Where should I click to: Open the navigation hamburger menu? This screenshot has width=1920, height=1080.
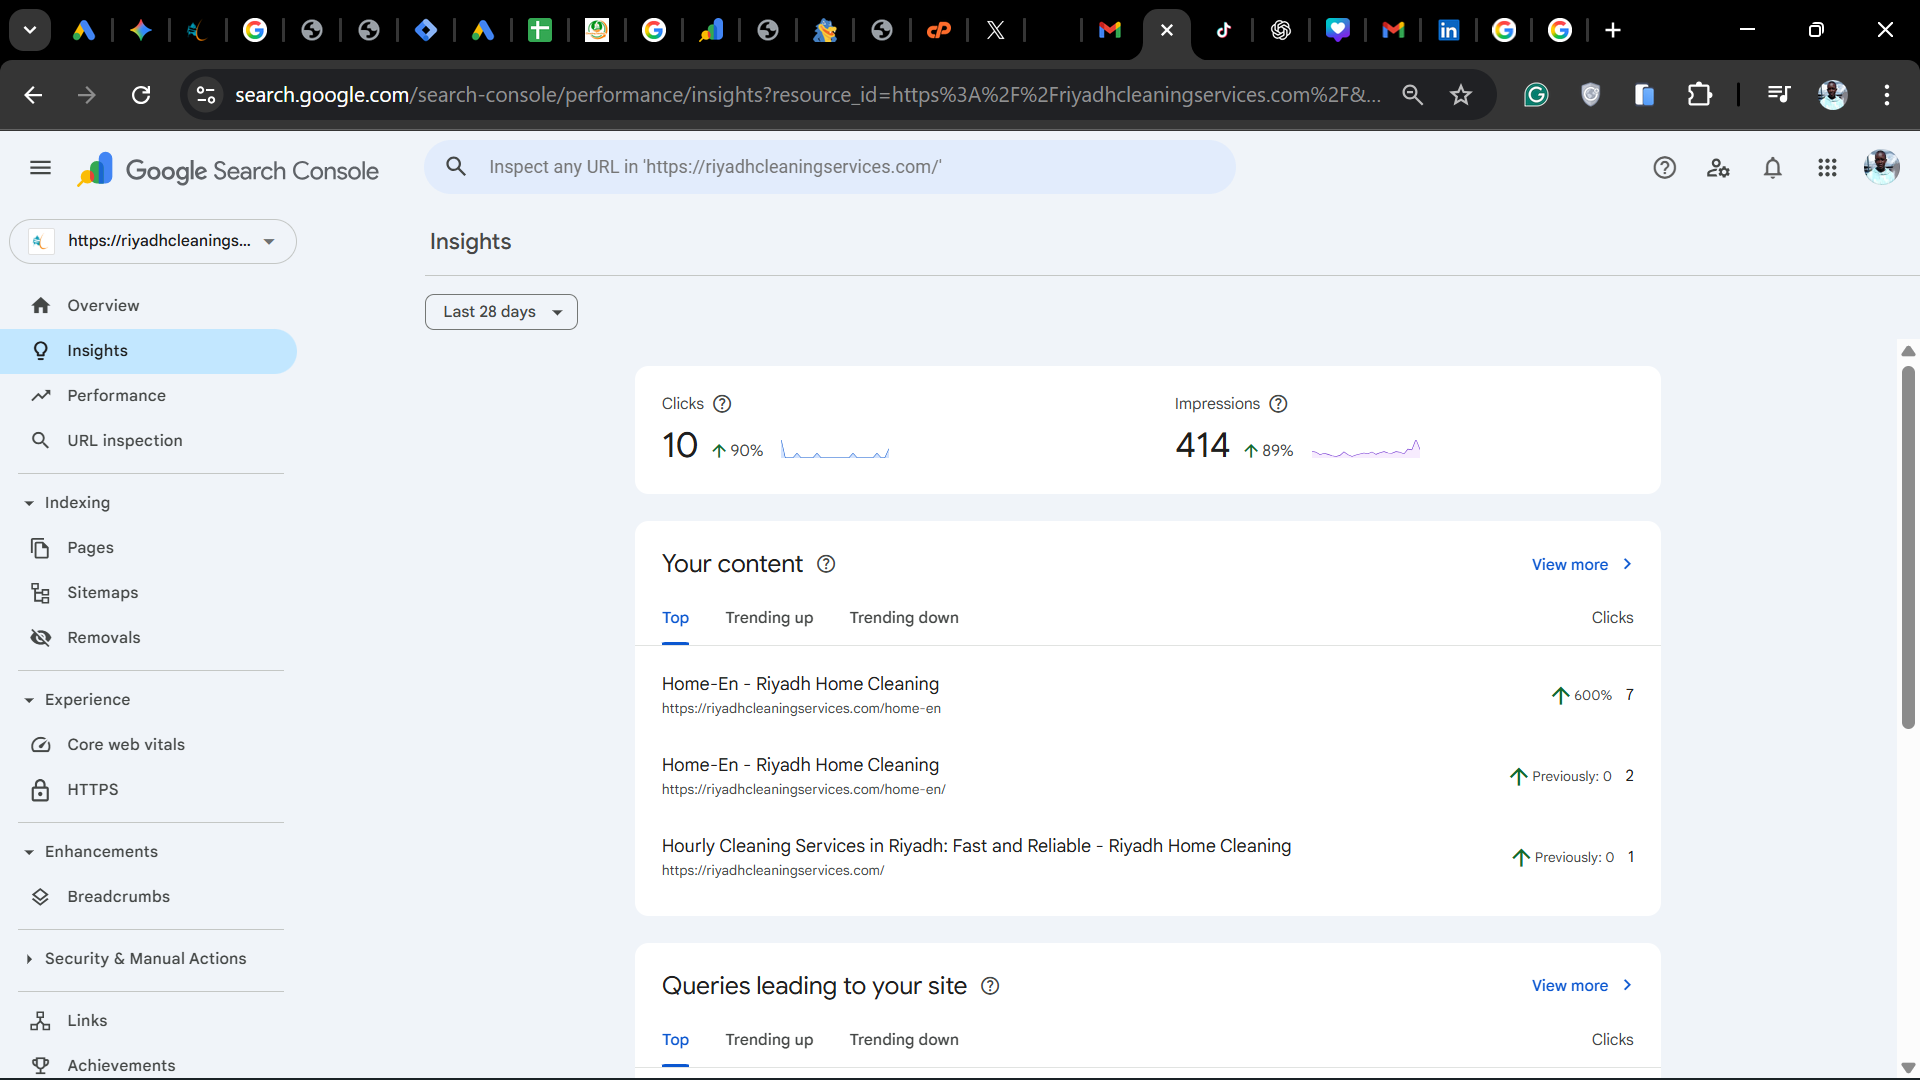pyautogui.click(x=40, y=167)
